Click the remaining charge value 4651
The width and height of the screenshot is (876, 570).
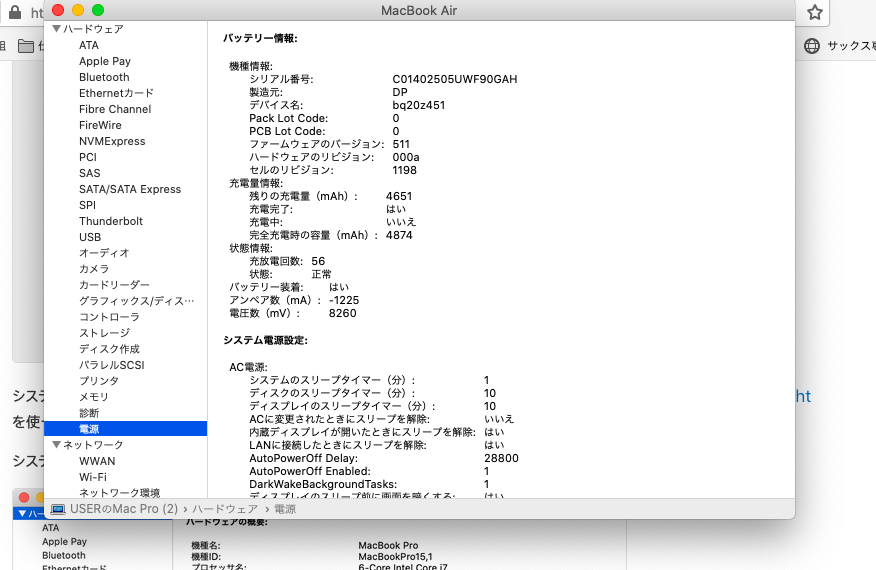tap(399, 196)
